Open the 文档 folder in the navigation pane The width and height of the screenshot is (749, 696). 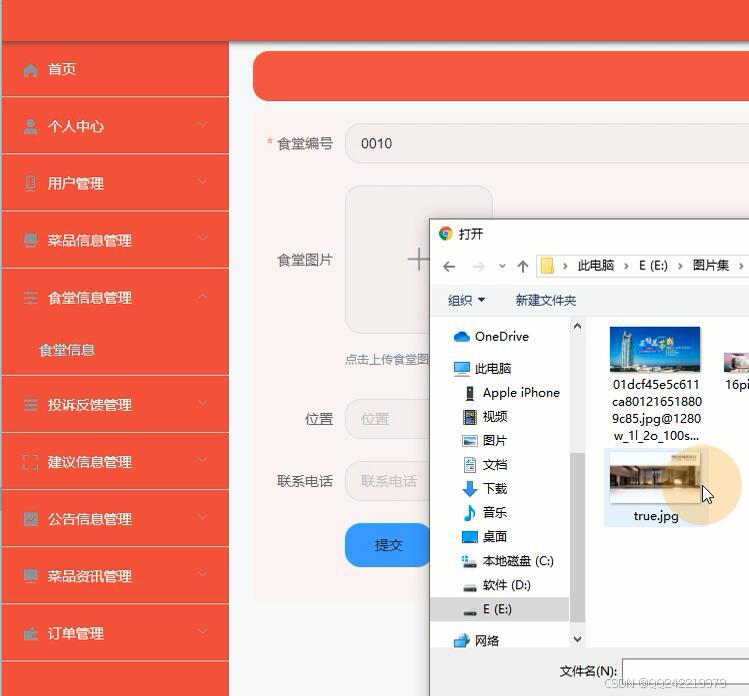pos(485,464)
